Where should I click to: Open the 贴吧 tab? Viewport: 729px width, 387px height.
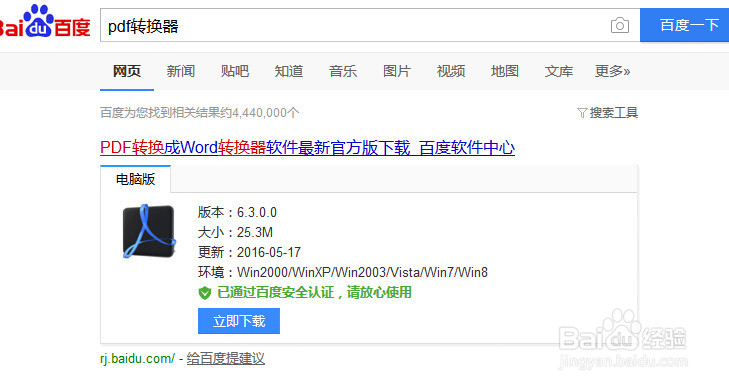[x=235, y=71]
